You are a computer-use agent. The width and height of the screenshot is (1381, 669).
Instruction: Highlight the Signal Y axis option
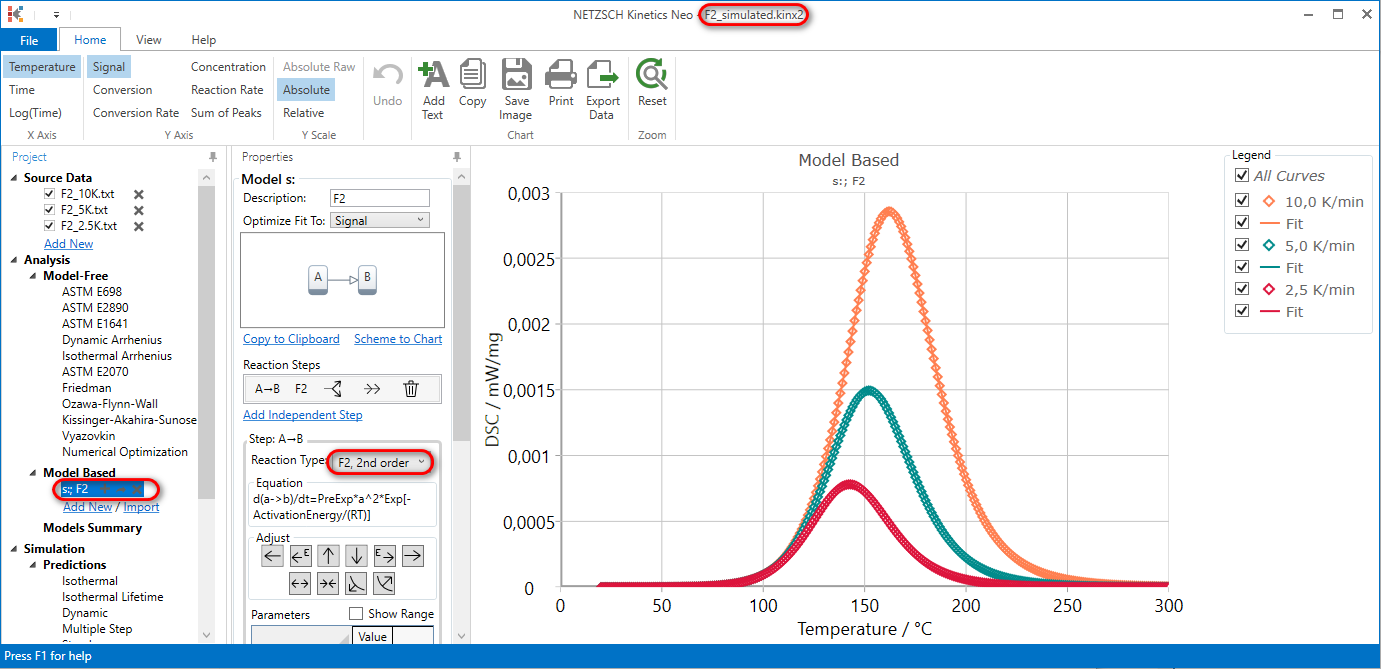coord(108,66)
